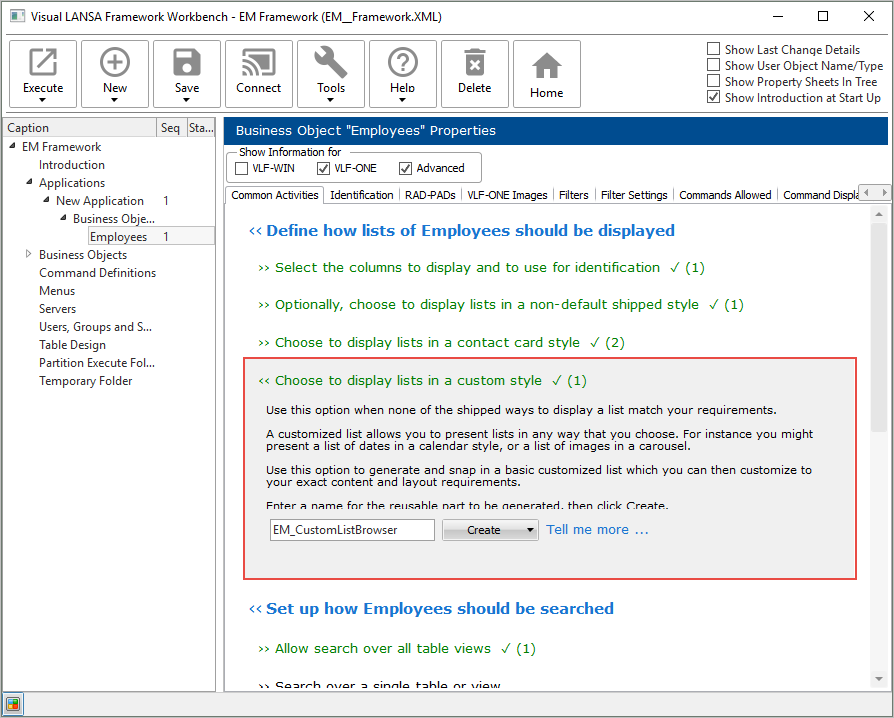Select the Common Activities tab
894x718 pixels.
275,195
